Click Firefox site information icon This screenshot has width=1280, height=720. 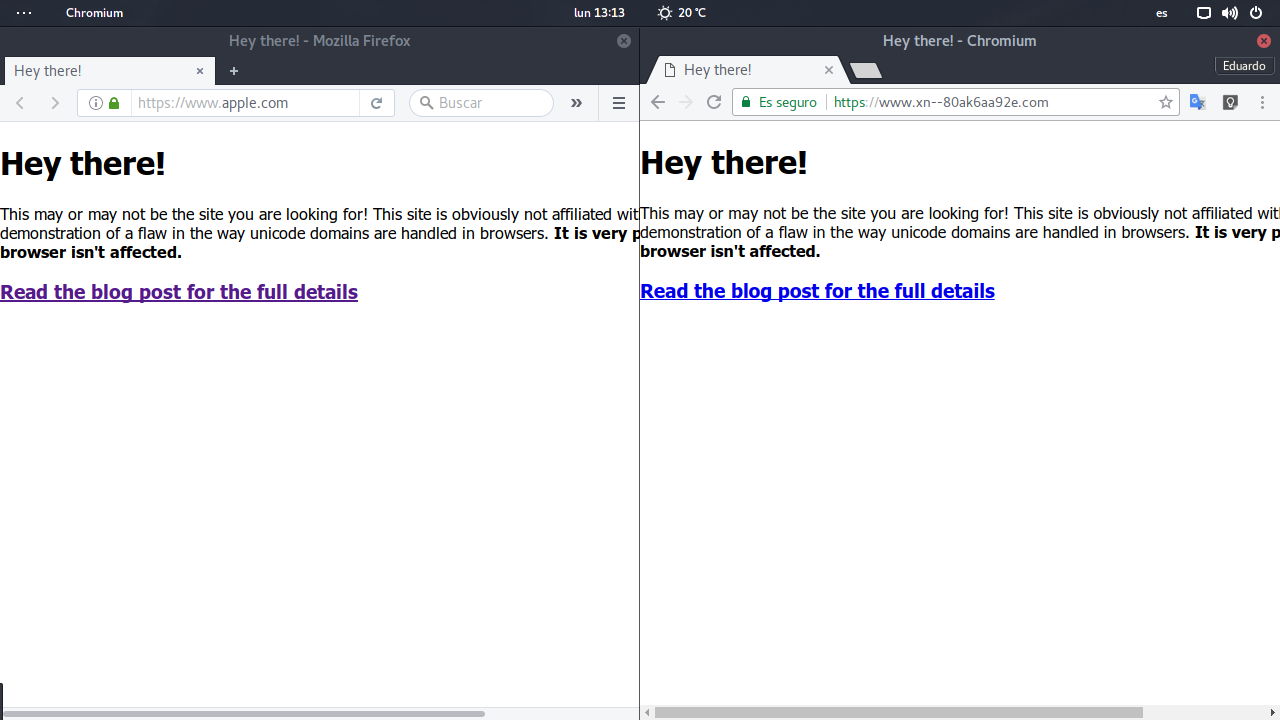coord(96,103)
